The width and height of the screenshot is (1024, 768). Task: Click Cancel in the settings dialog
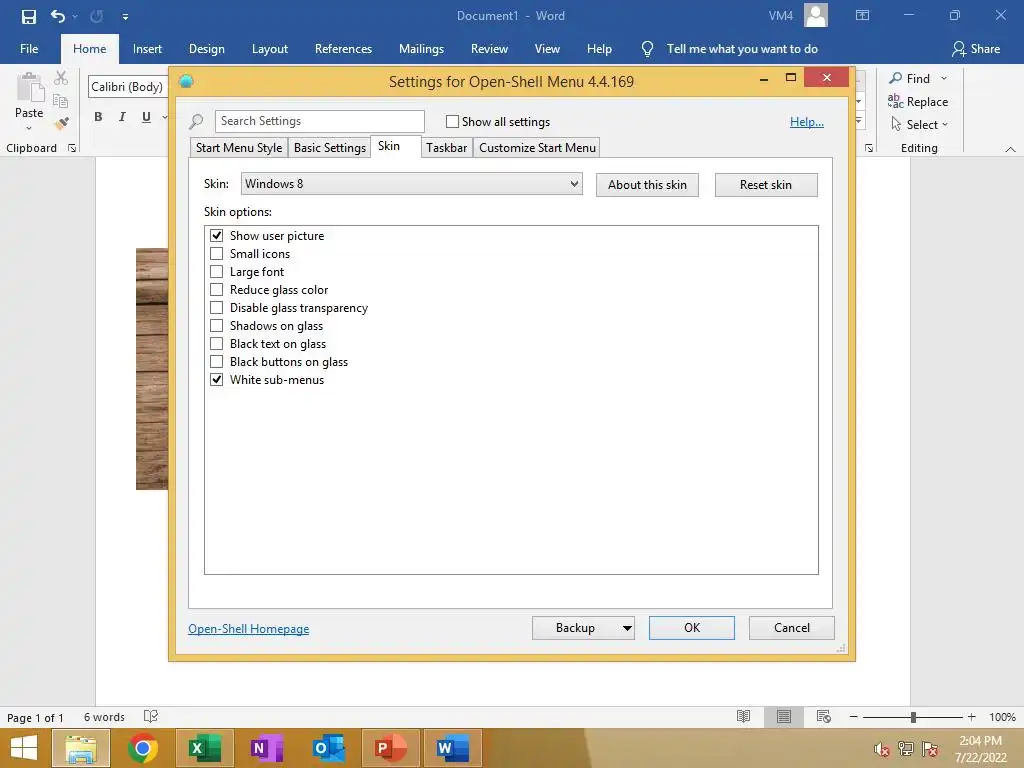pyautogui.click(x=792, y=628)
